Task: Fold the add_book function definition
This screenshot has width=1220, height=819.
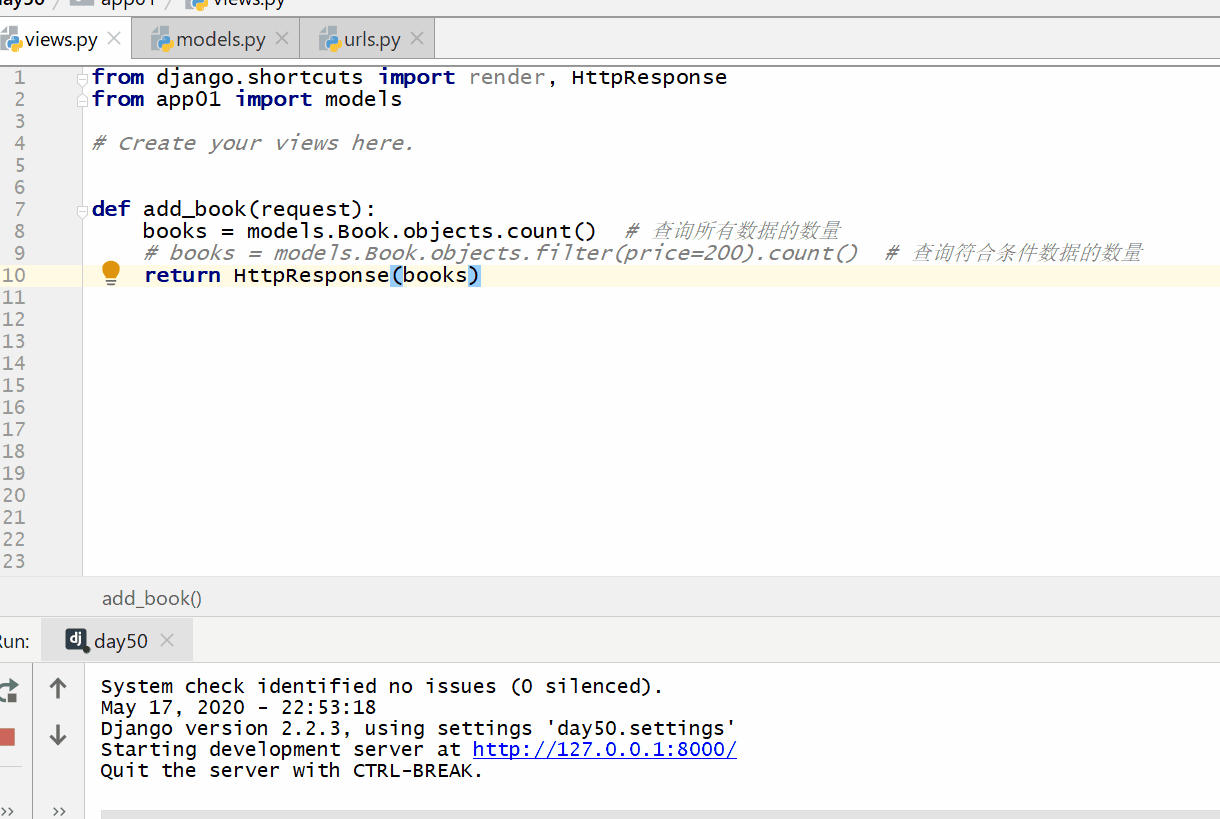Action: (x=82, y=210)
